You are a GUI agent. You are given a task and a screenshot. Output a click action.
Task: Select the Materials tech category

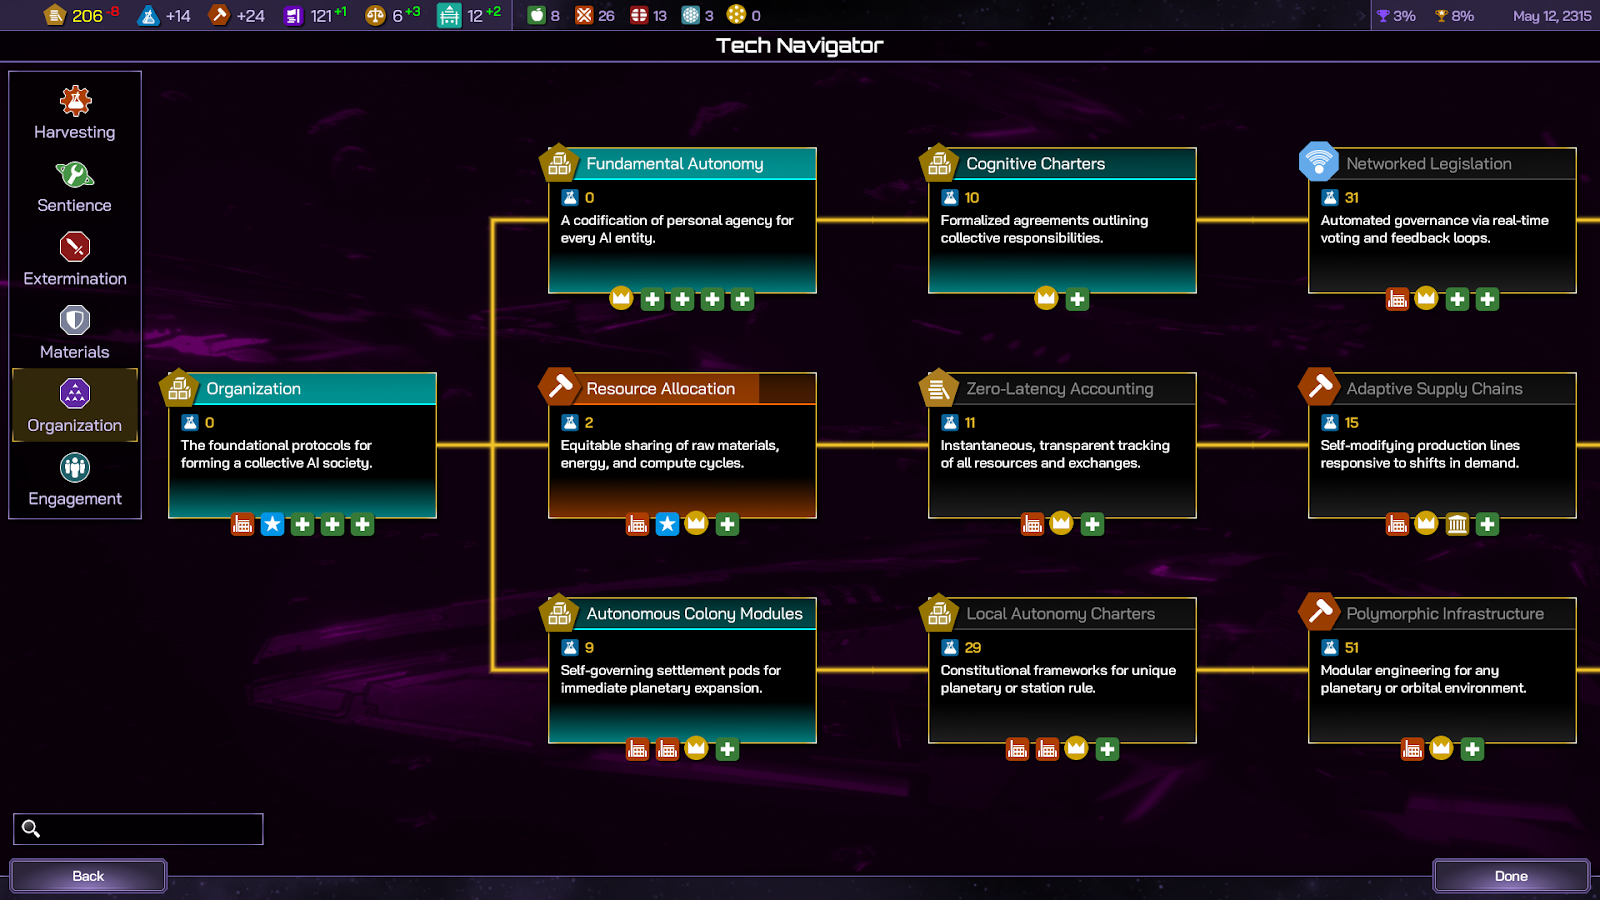click(x=75, y=333)
